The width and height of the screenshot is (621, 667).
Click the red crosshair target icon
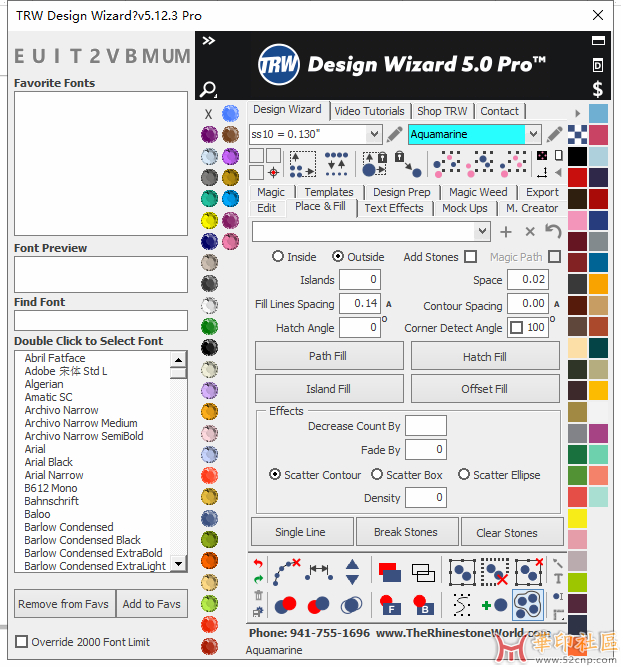coord(273,172)
